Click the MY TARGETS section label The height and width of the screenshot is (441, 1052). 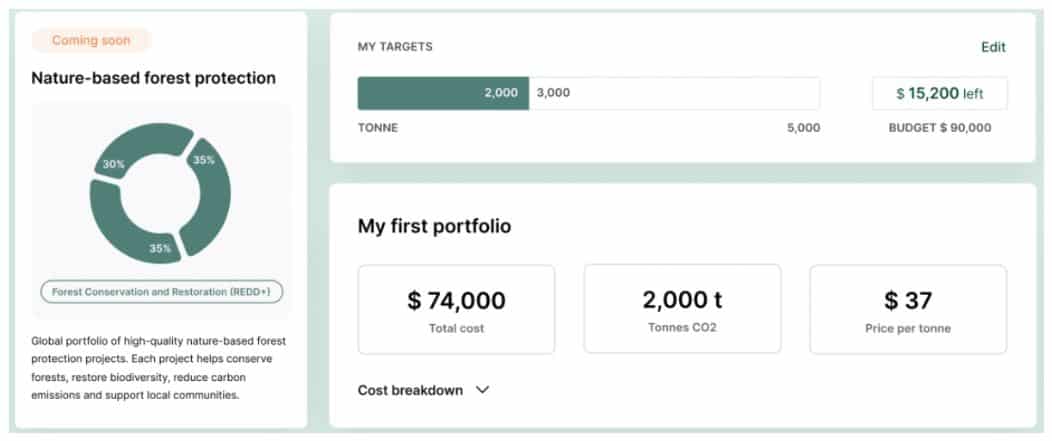[x=395, y=47]
